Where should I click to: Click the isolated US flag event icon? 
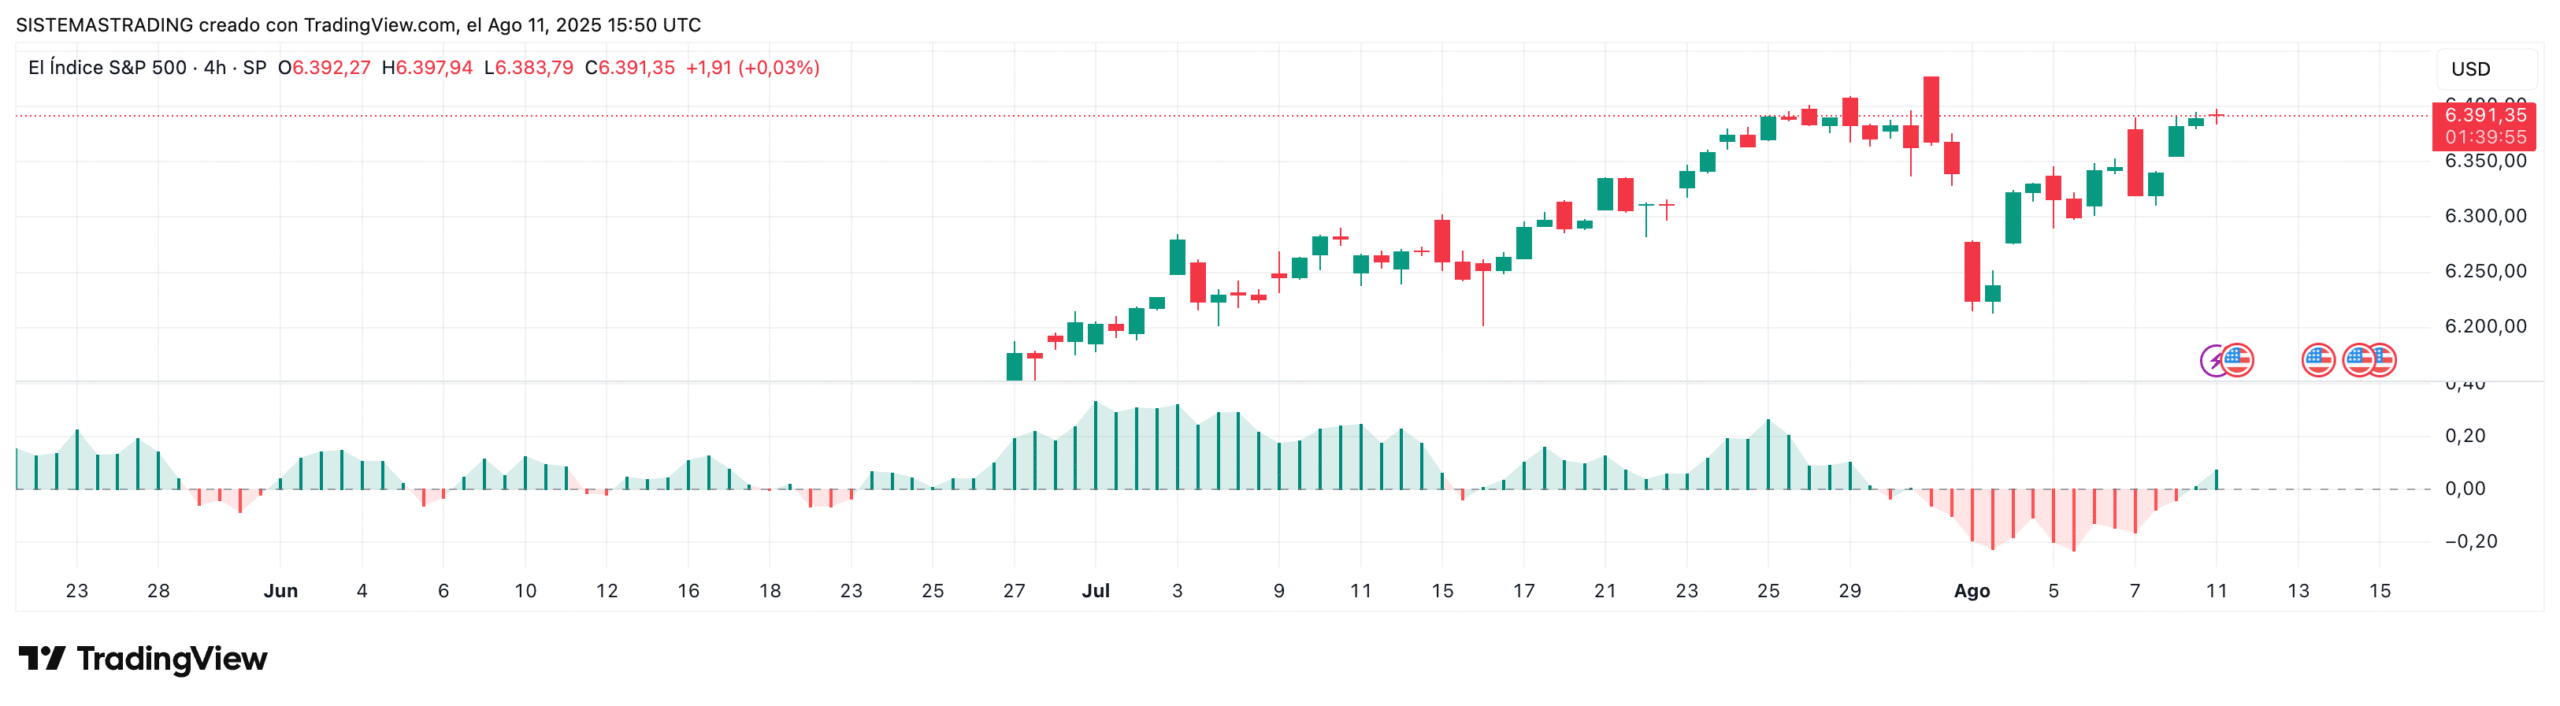click(2317, 359)
